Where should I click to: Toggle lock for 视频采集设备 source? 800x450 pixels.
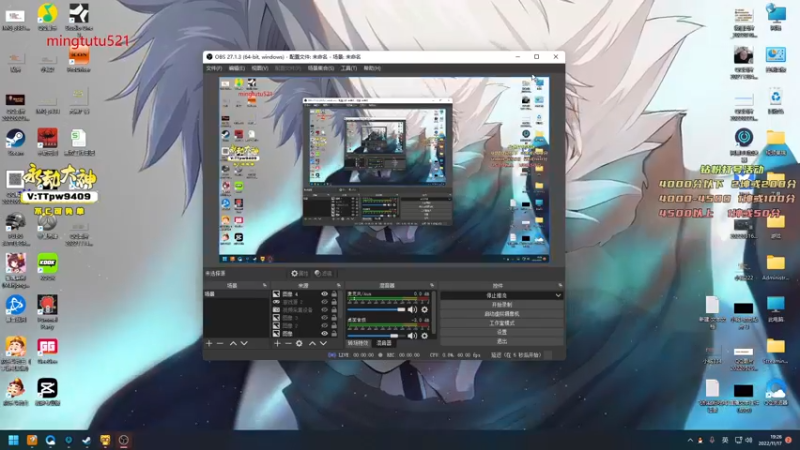[334, 310]
